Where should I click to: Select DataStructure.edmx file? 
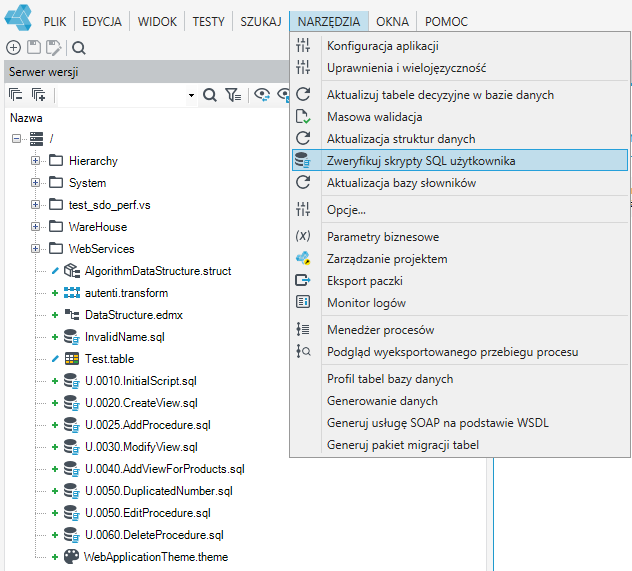134,315
